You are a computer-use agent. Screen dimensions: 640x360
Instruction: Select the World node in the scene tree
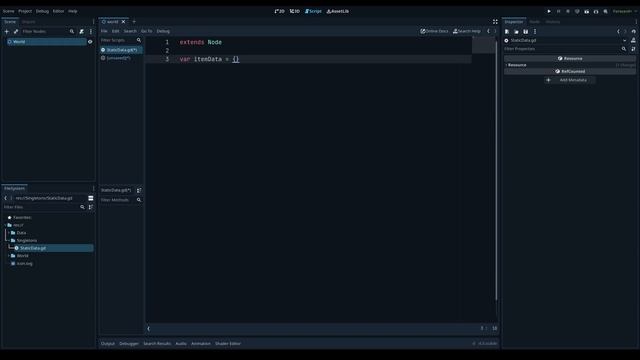[46, 42]
